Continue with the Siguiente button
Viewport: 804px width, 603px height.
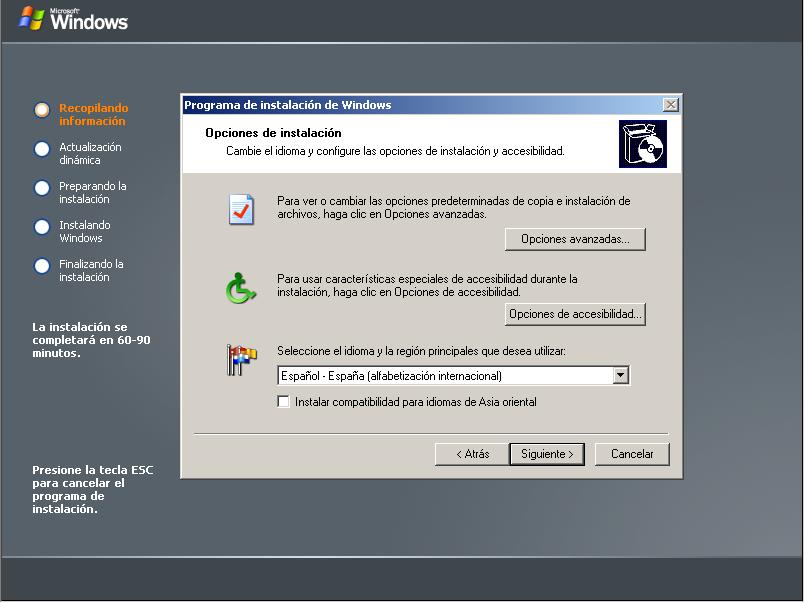coord(547,454)
